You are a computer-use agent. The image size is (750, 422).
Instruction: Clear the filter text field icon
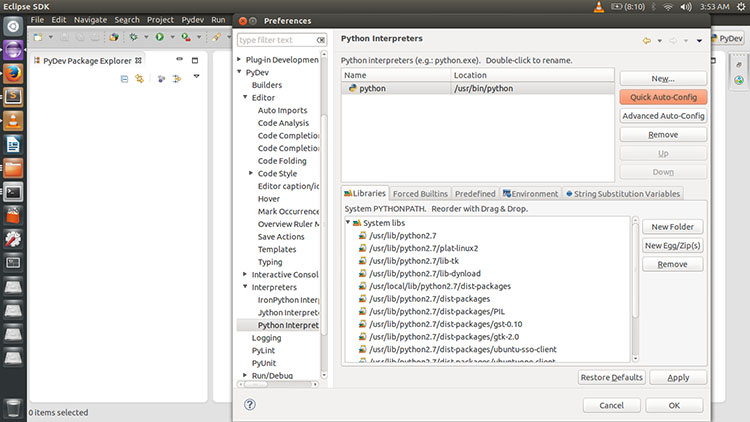[x=321, y=40]
